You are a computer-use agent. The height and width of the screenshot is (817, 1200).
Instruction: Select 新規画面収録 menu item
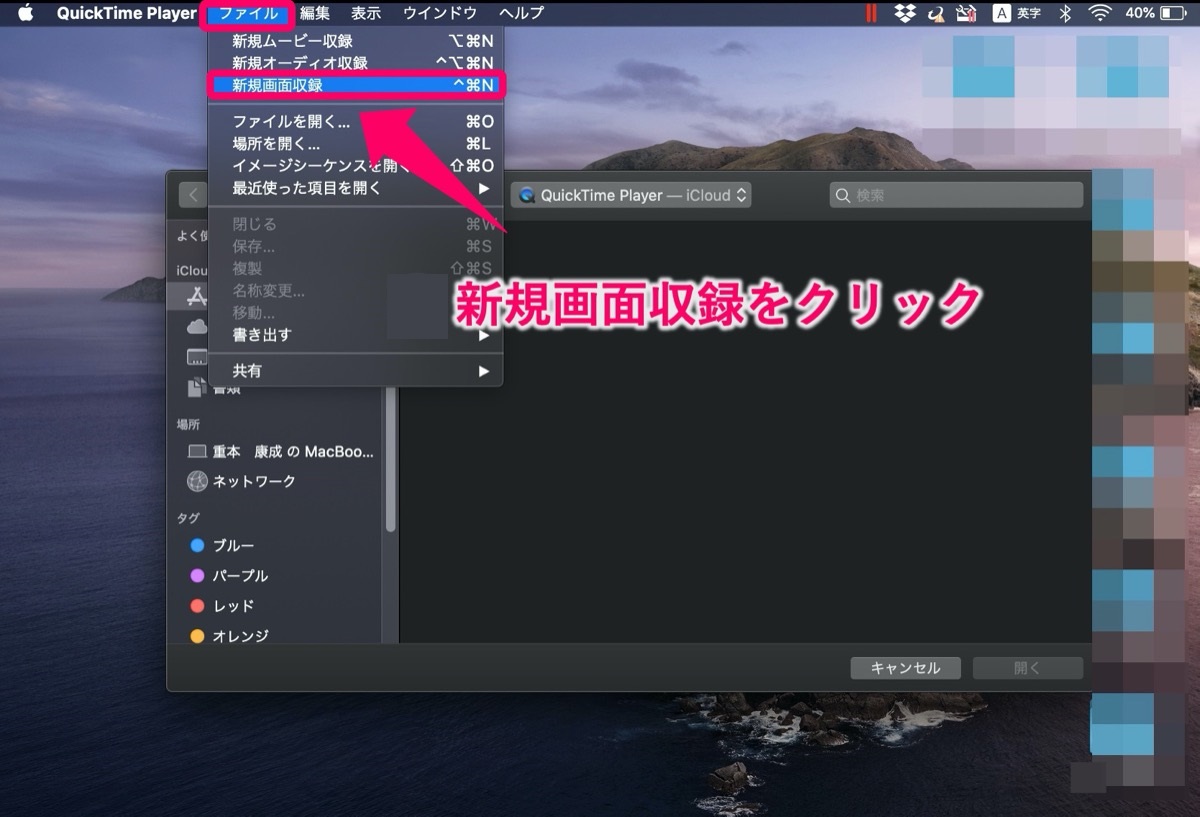(355, 85)
